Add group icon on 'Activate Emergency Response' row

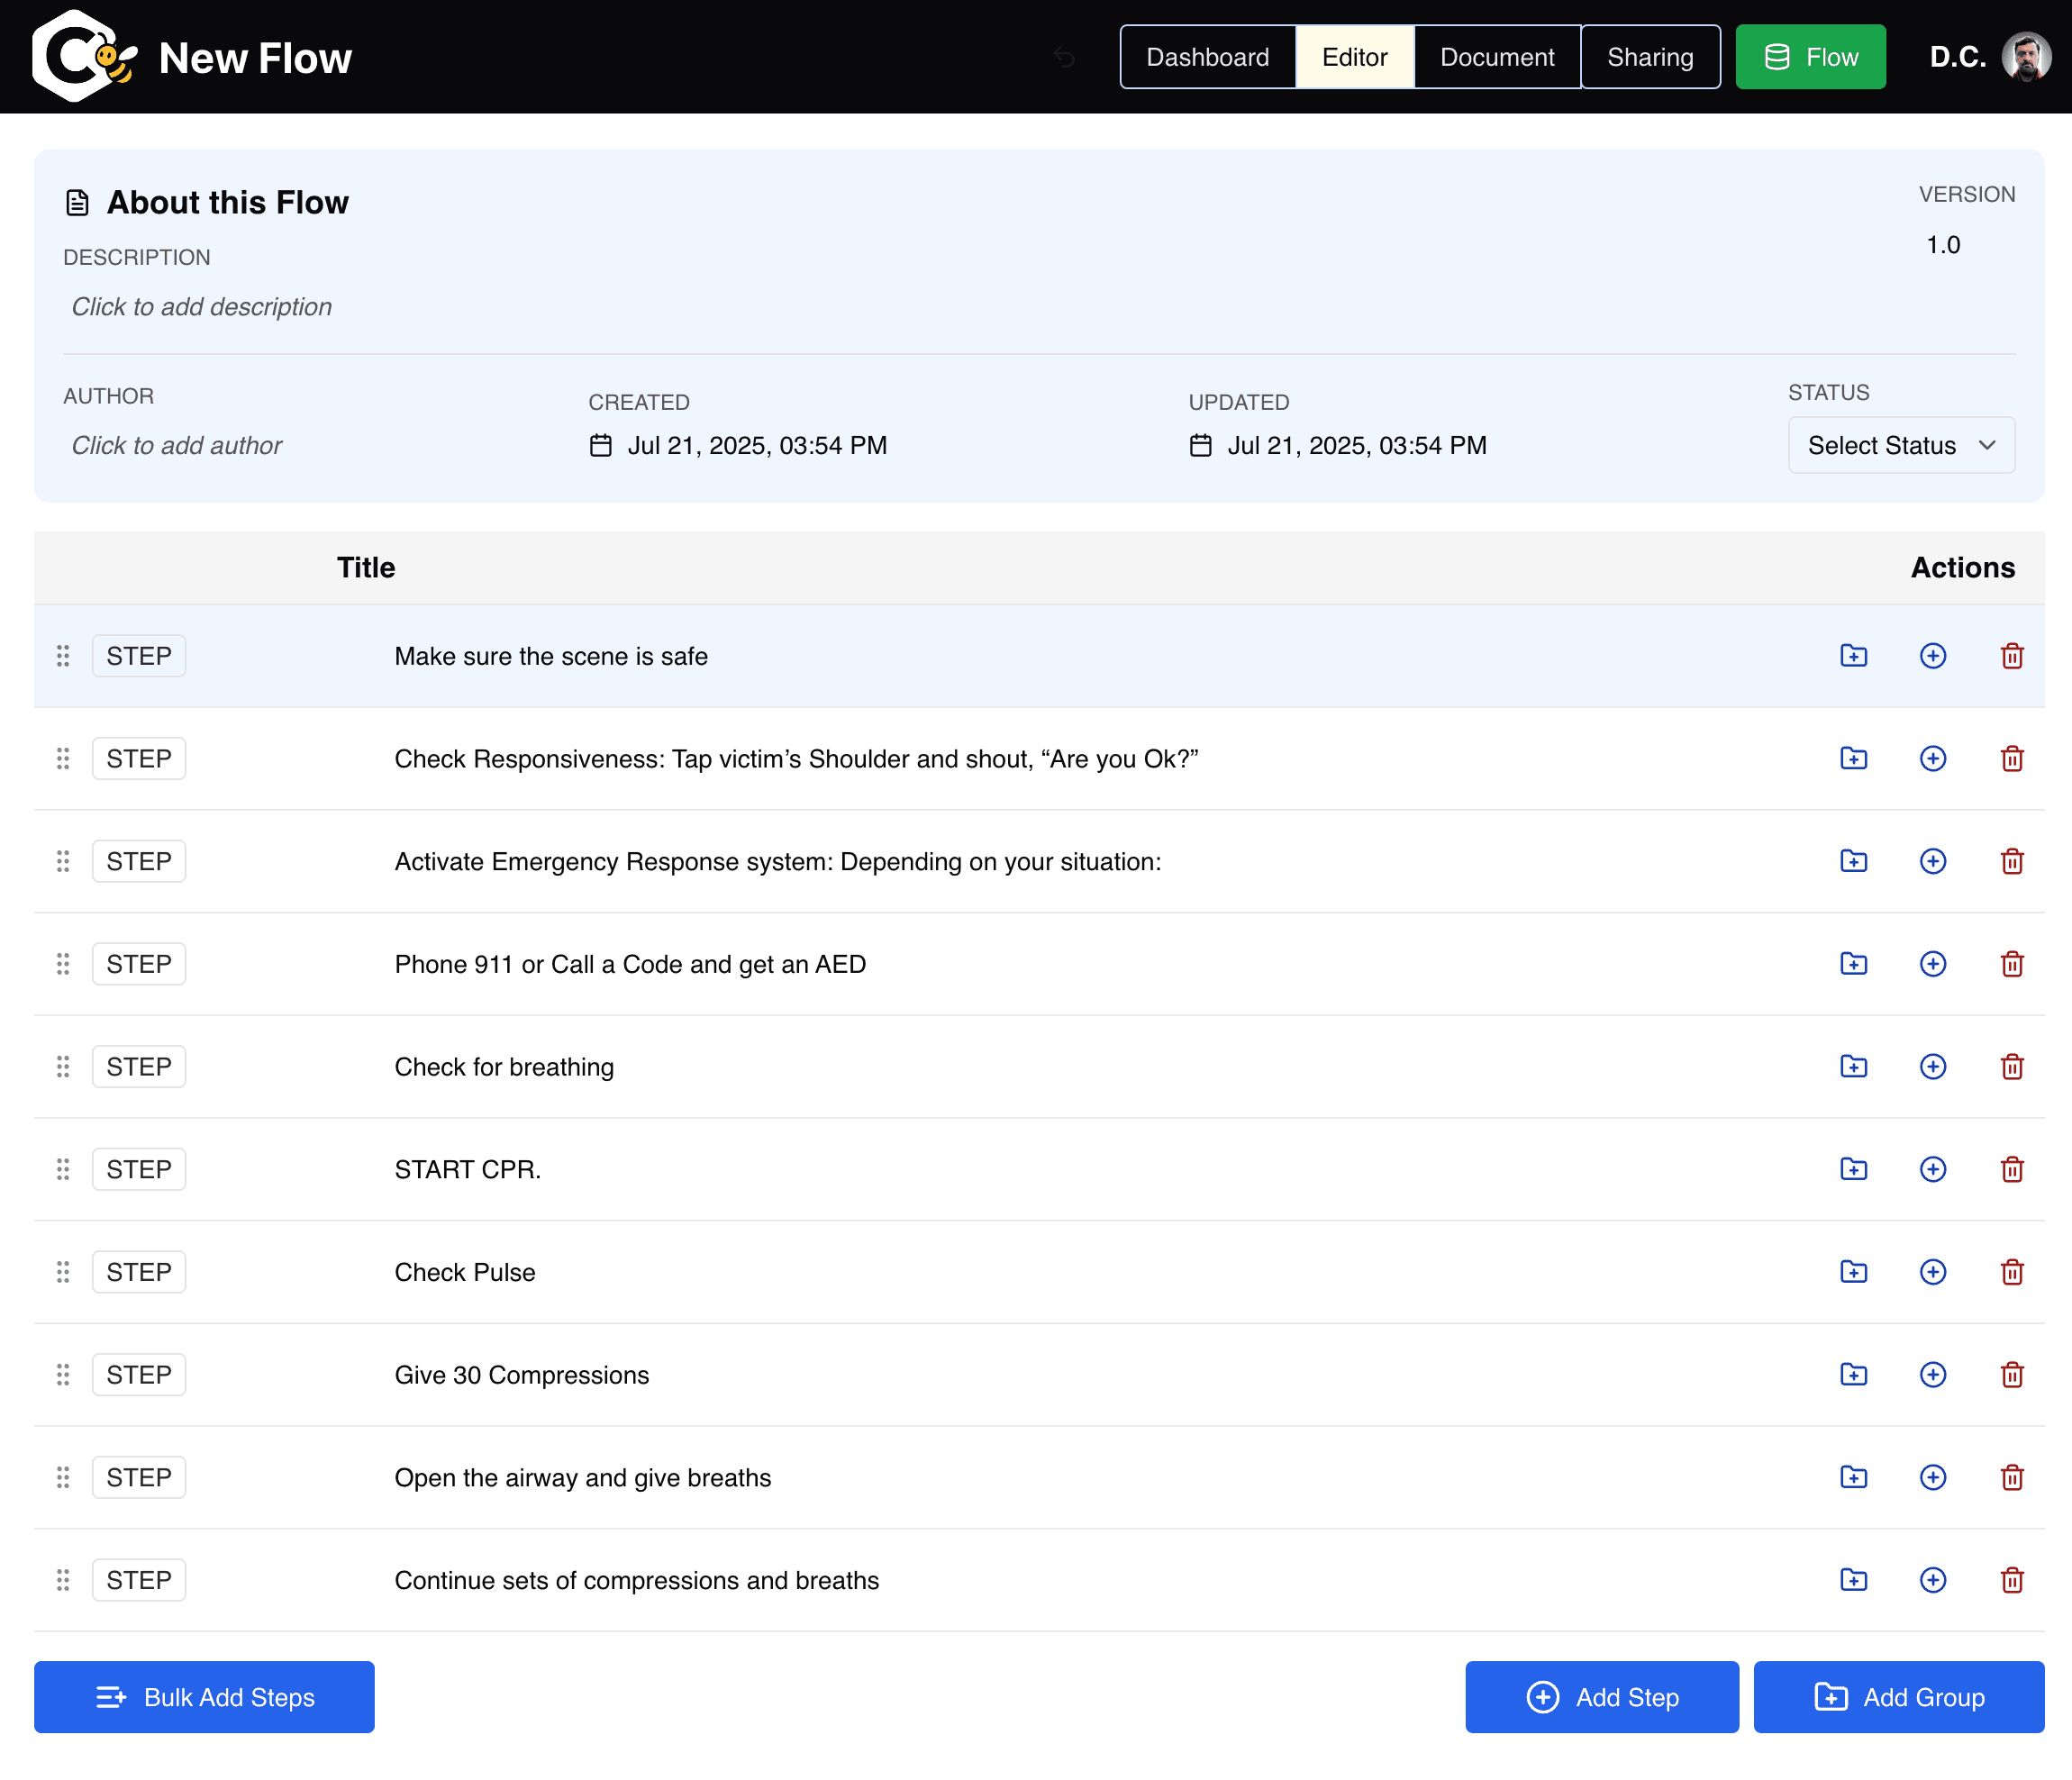click(x=1854, y=861)
